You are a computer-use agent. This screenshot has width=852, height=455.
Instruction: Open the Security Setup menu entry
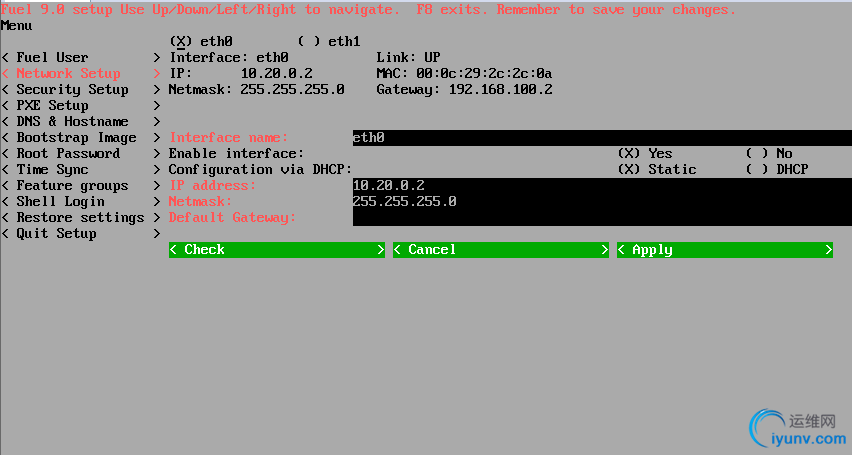82,90
